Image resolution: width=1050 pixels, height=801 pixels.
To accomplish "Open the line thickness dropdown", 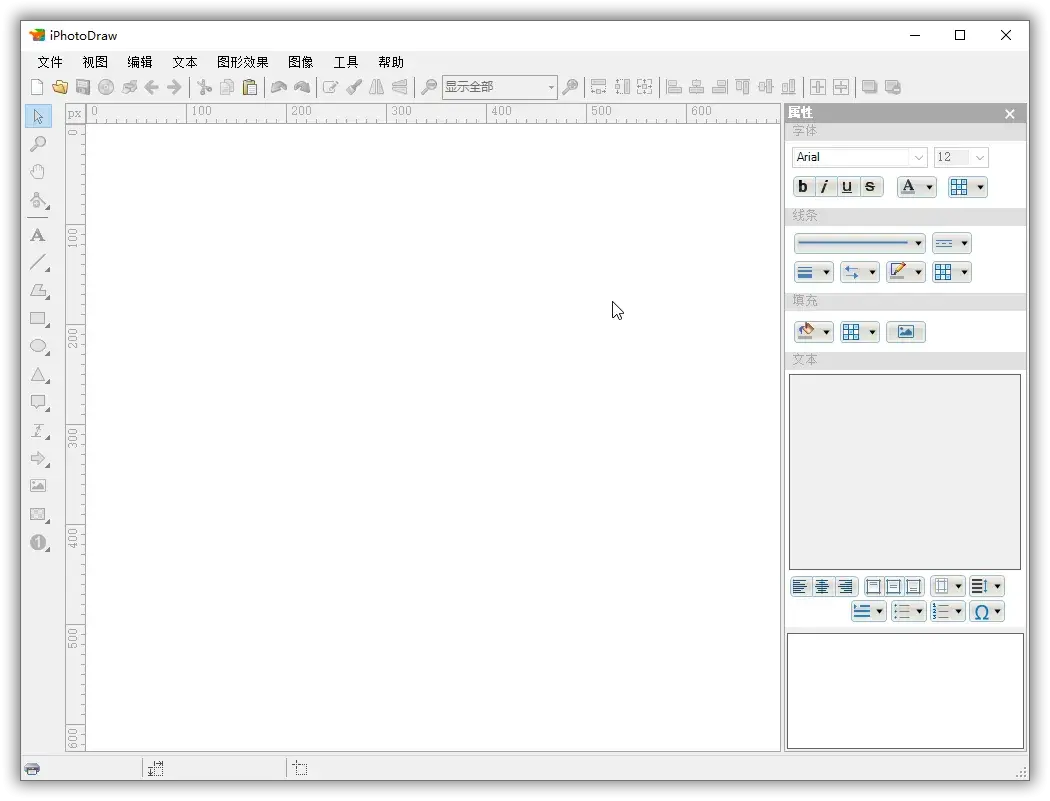I will 814,272.
